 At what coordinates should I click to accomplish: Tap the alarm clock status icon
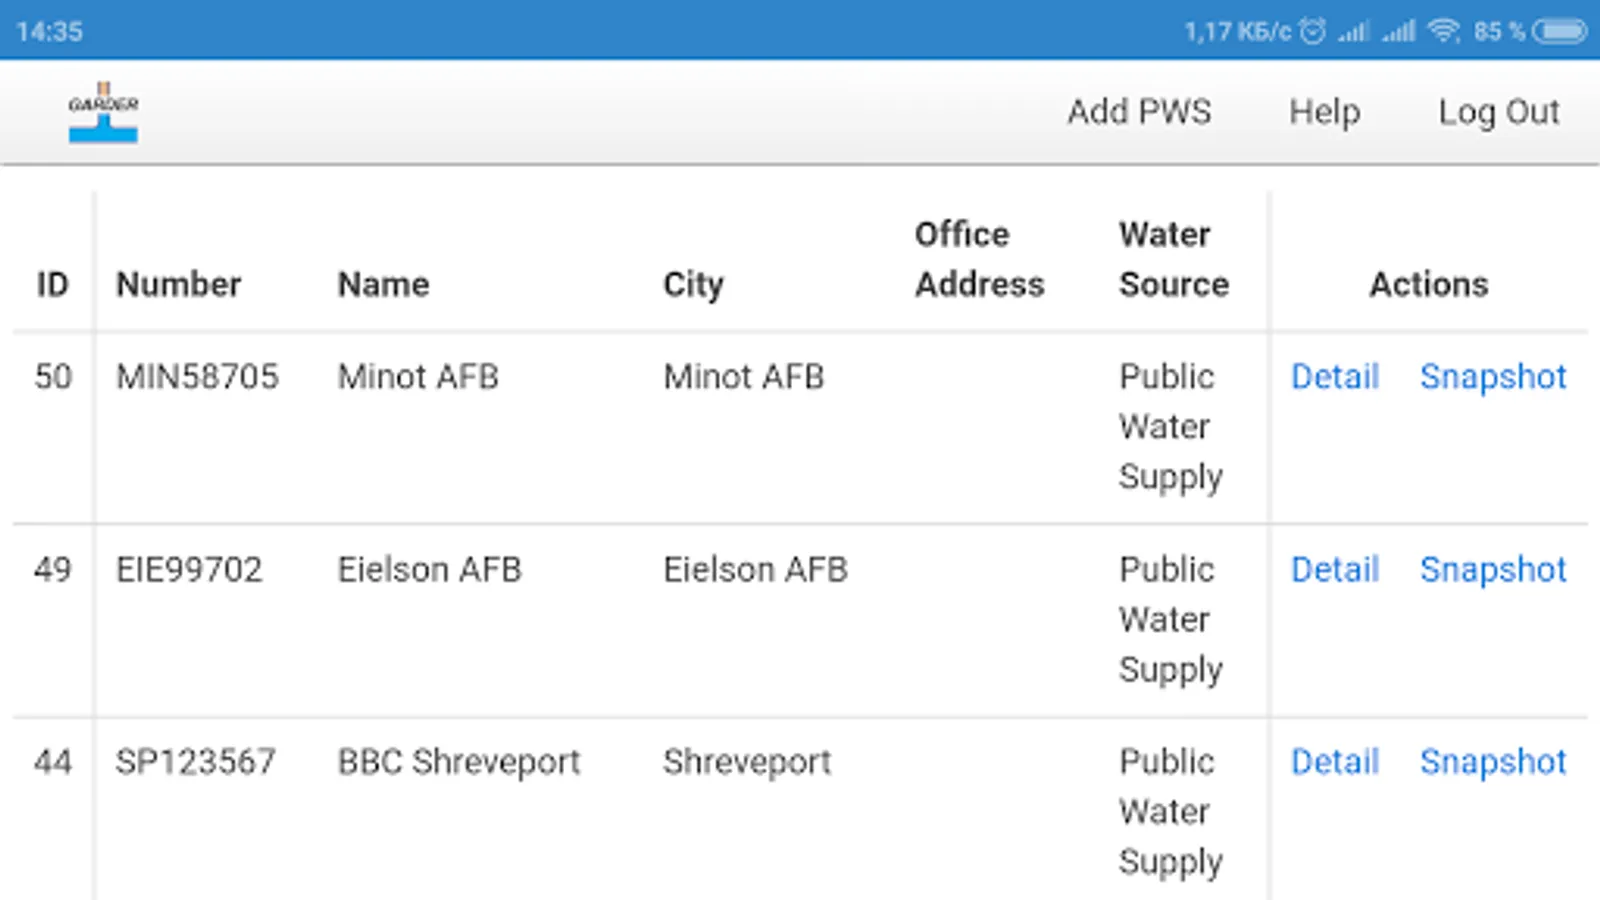[x=1312, y=31]
